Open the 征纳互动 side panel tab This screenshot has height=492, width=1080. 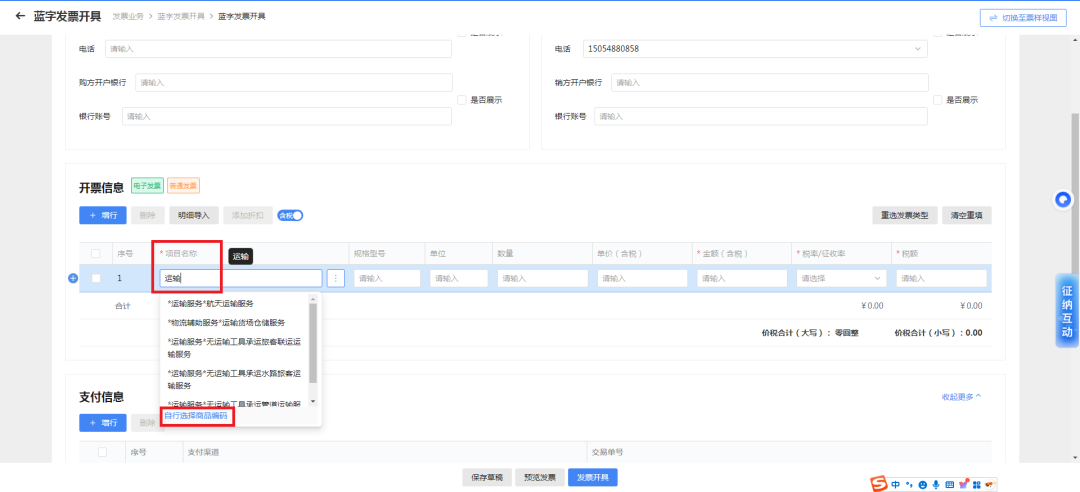[1067, 310]
